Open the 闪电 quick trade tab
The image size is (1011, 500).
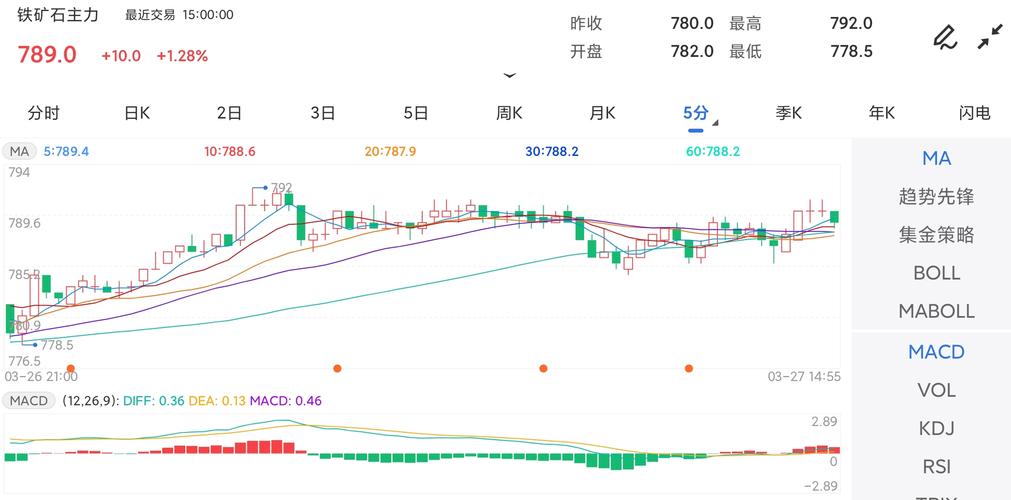(x=974, y=113)
